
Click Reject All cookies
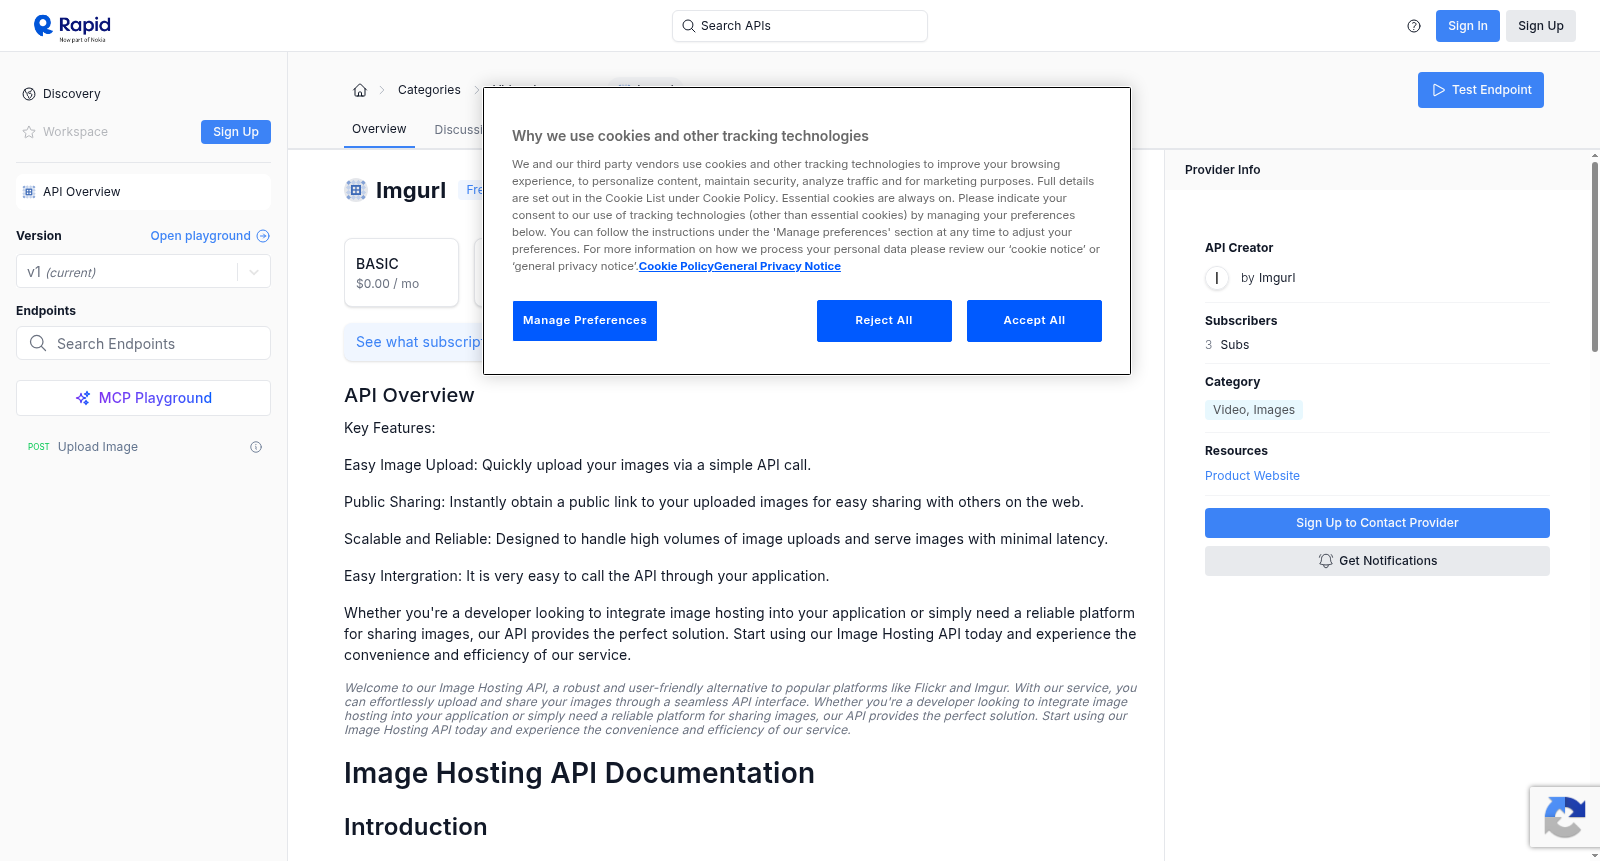[x=884, y=321]
